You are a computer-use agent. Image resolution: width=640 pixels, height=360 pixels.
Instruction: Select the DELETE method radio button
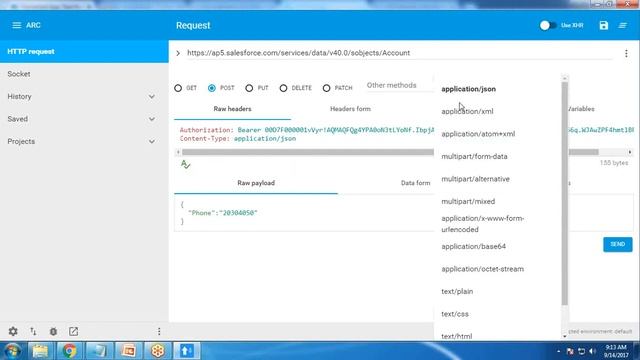click(x=283, y=88)
